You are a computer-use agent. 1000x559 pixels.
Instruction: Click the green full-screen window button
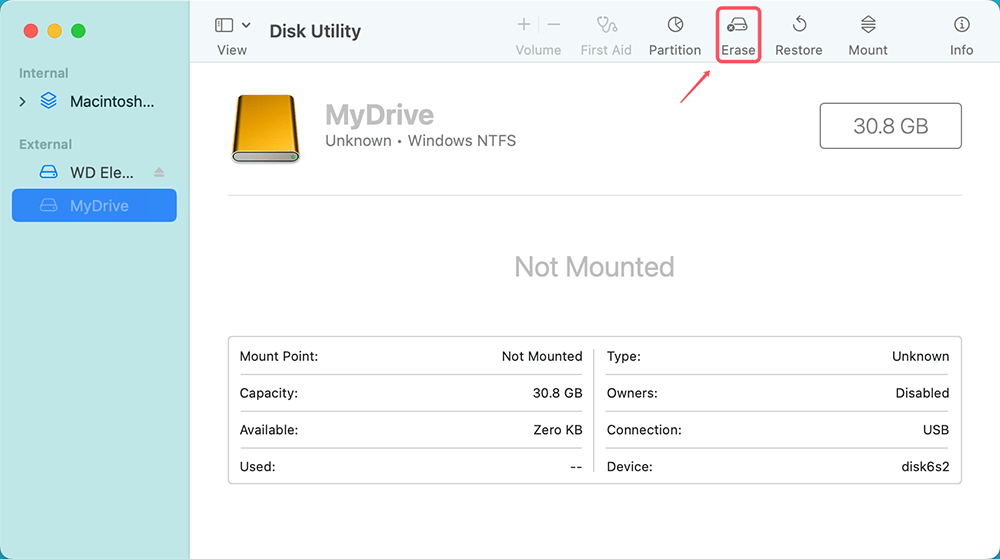point(78,31)
